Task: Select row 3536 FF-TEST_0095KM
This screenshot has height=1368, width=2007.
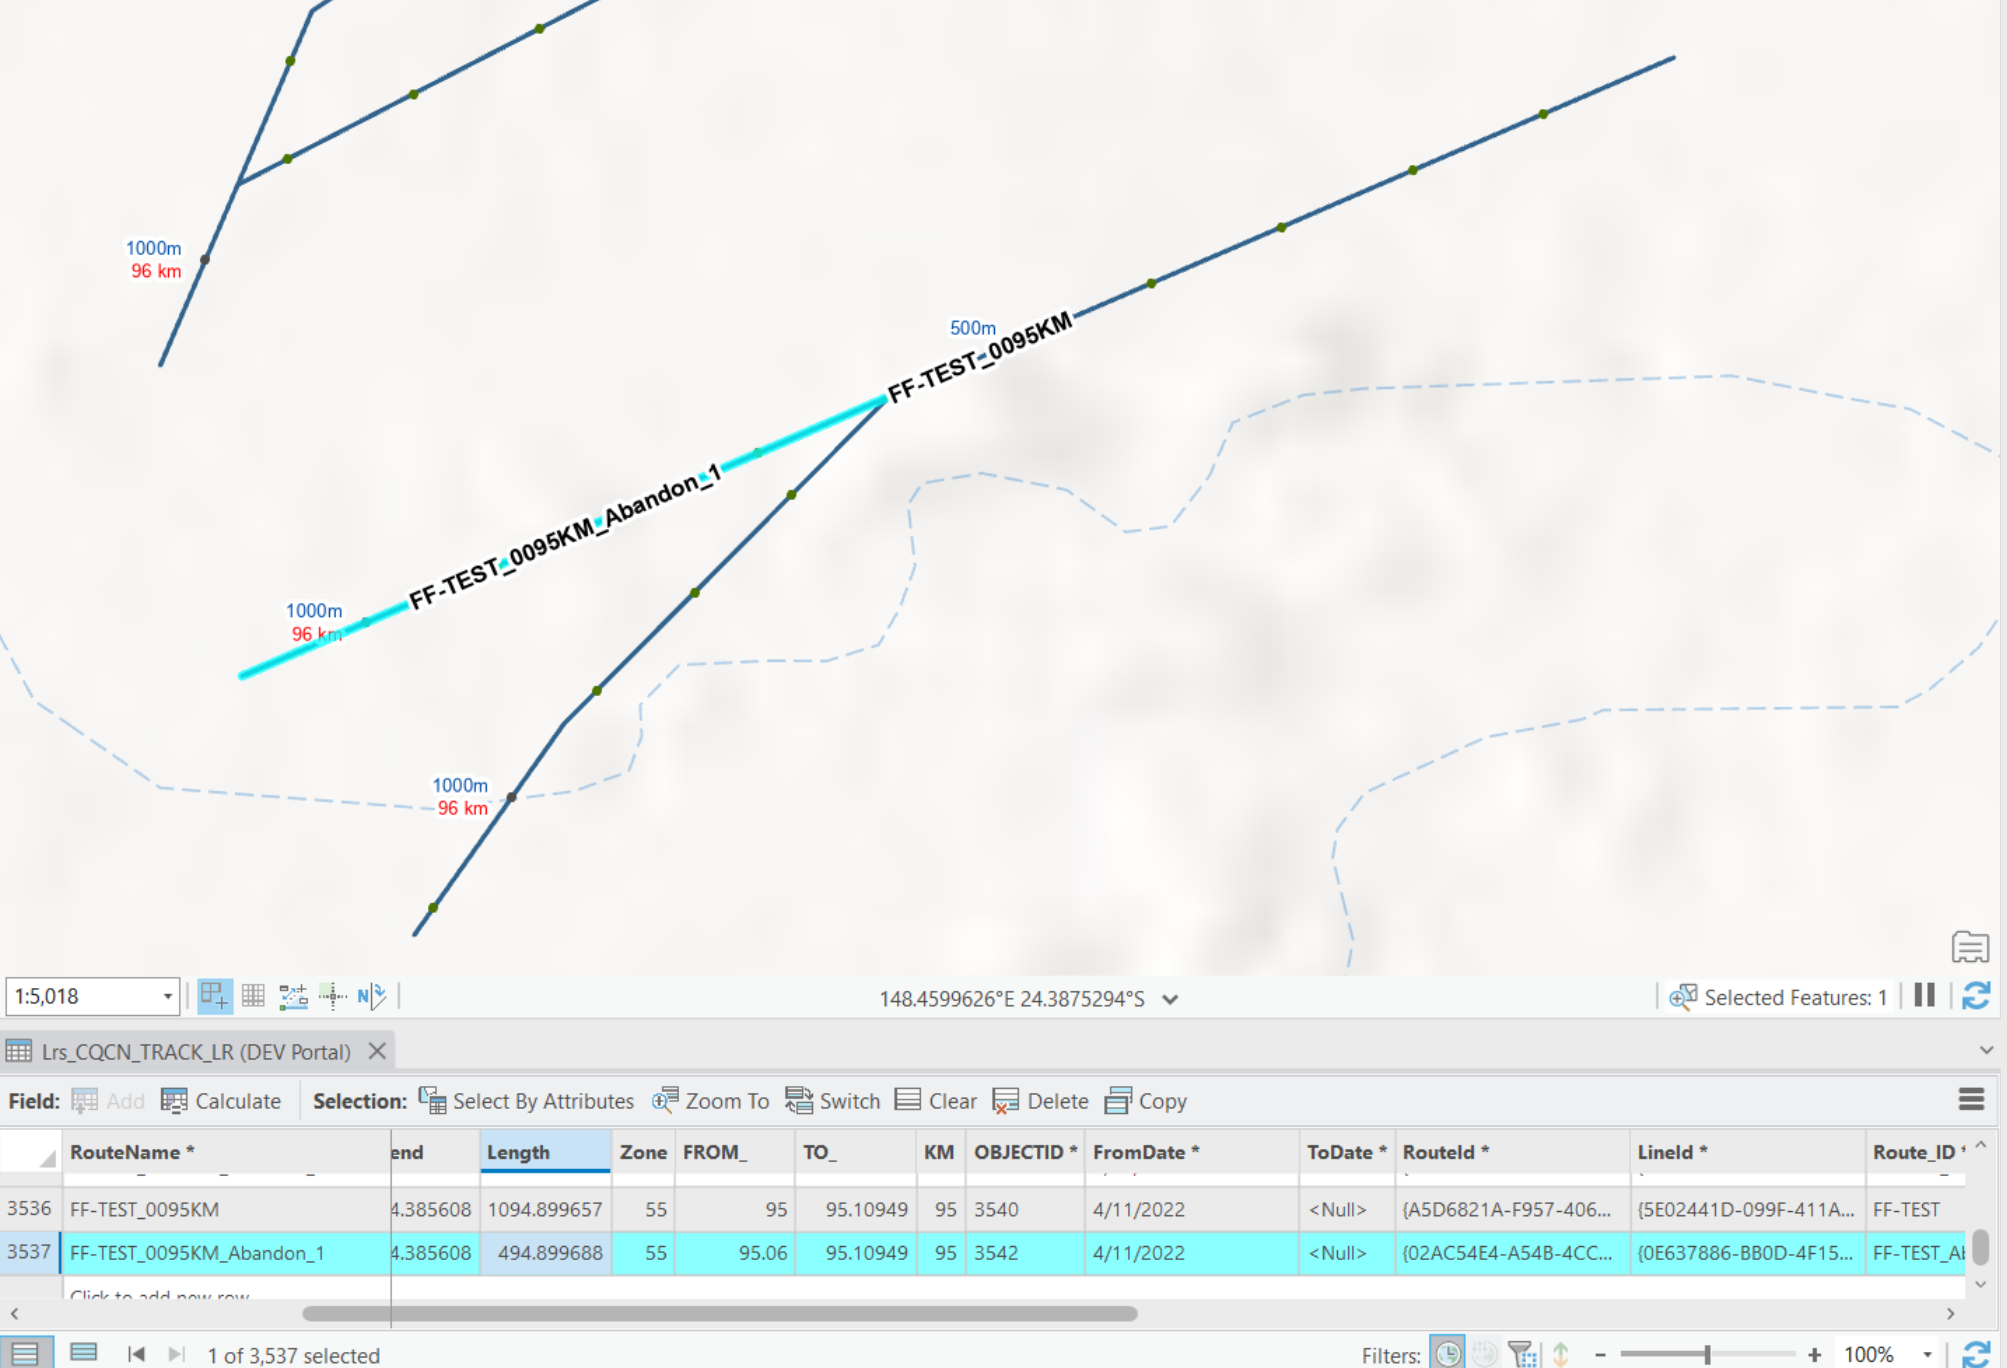Action: 29,1209
